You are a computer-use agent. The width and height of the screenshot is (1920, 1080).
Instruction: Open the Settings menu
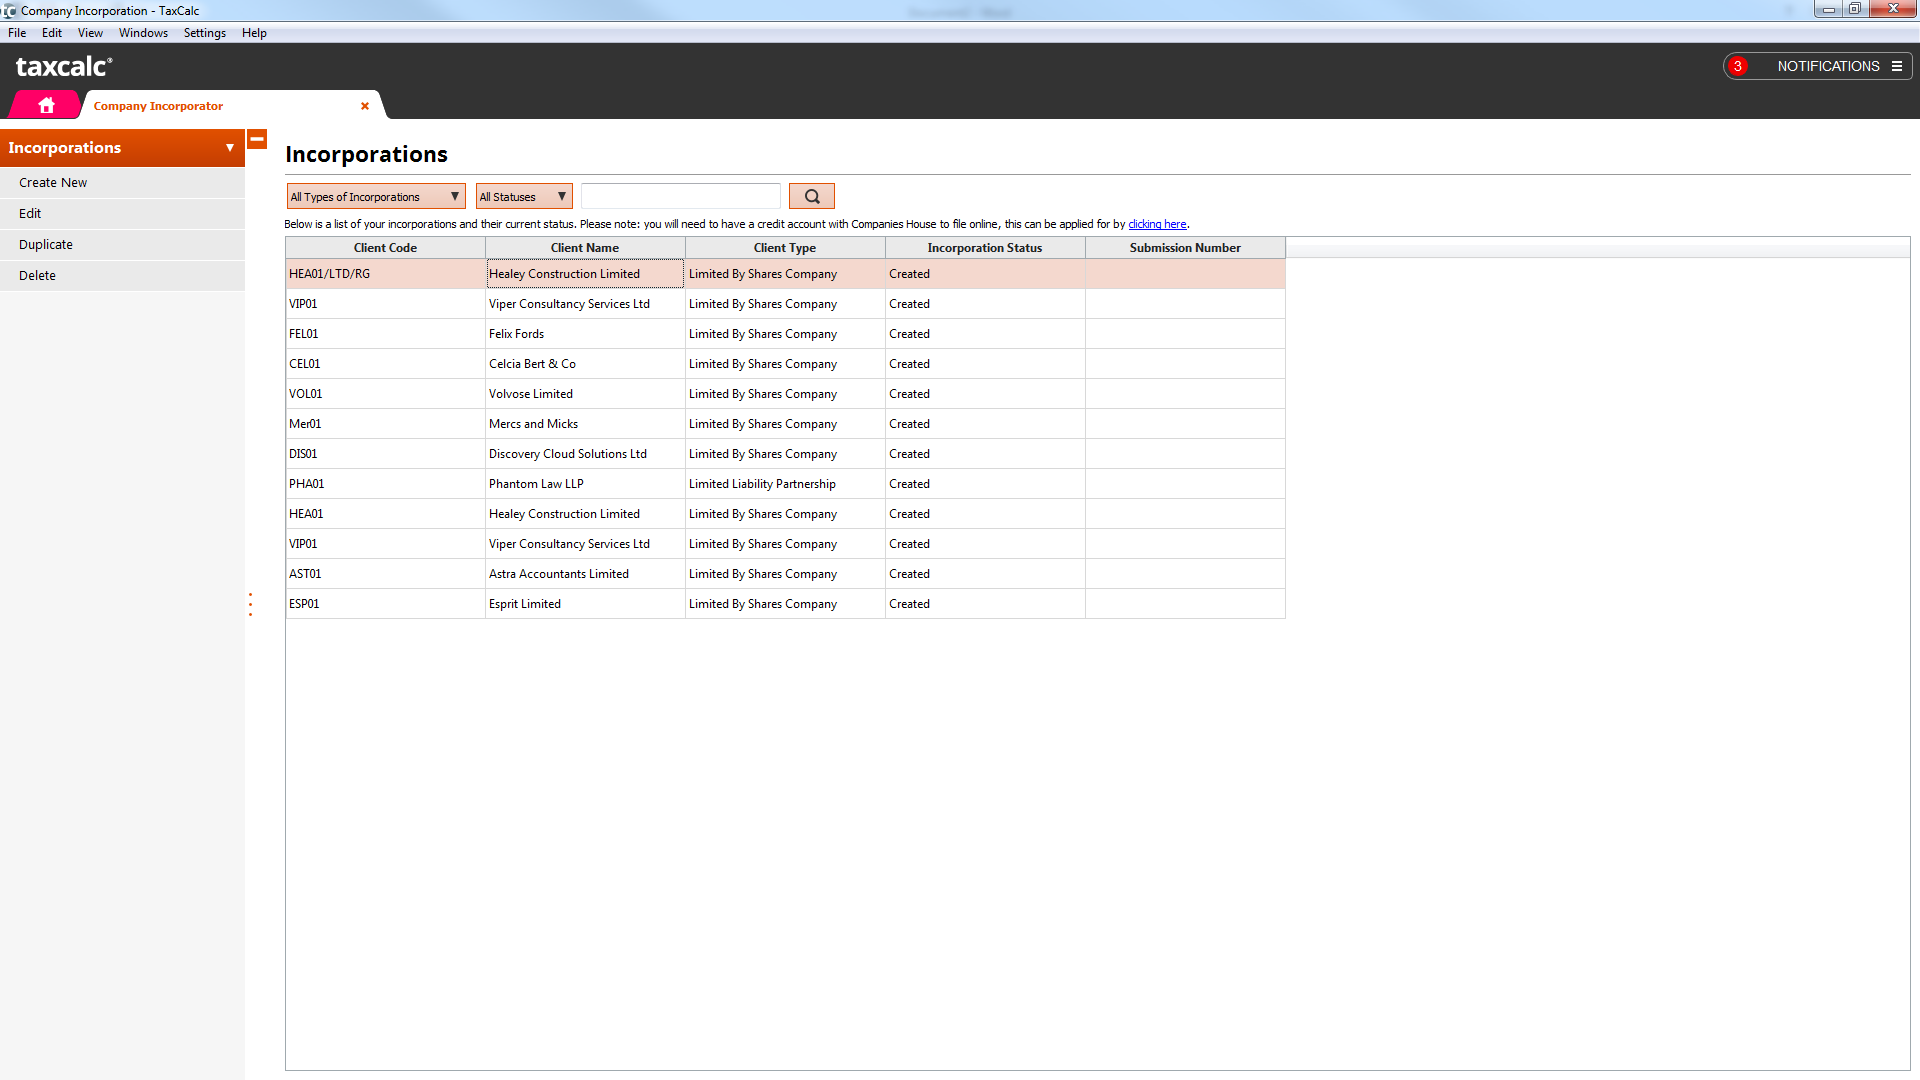coord(204,33)
